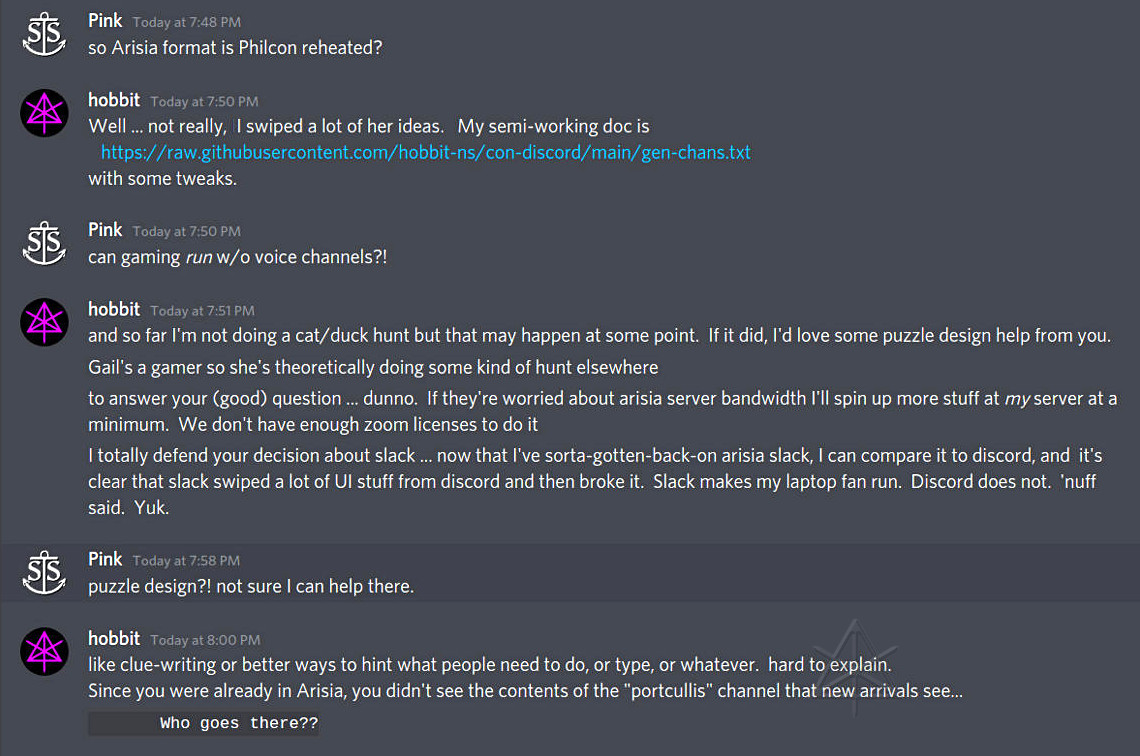1140x756 pixels.
Task: Open Pink's profile name at 7:58 PM
Action: [105, 559]
